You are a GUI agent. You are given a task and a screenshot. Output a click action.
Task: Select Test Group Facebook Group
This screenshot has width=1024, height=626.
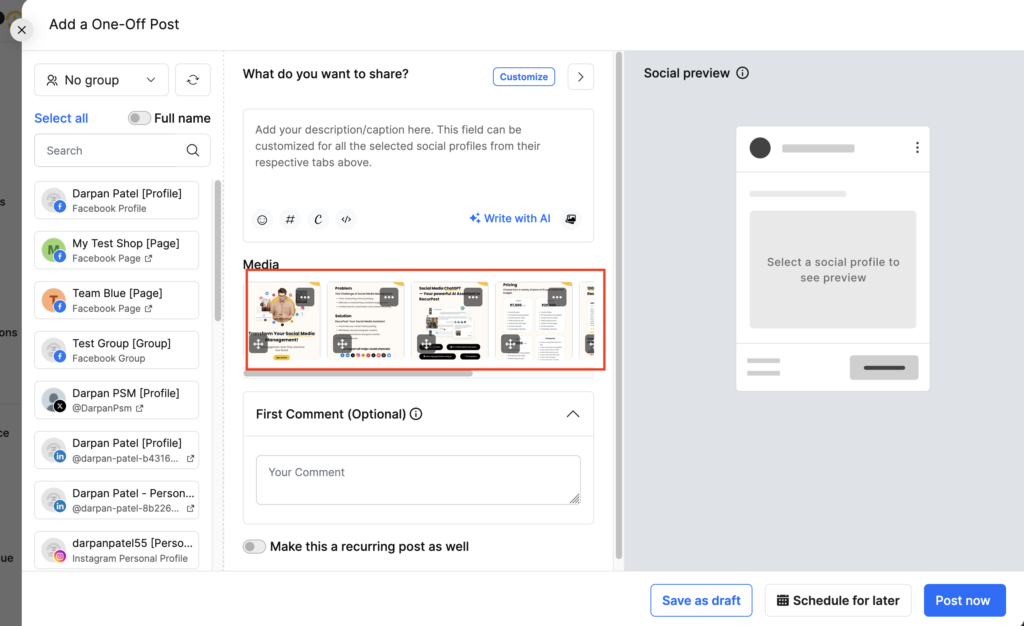tap(116, 350)
